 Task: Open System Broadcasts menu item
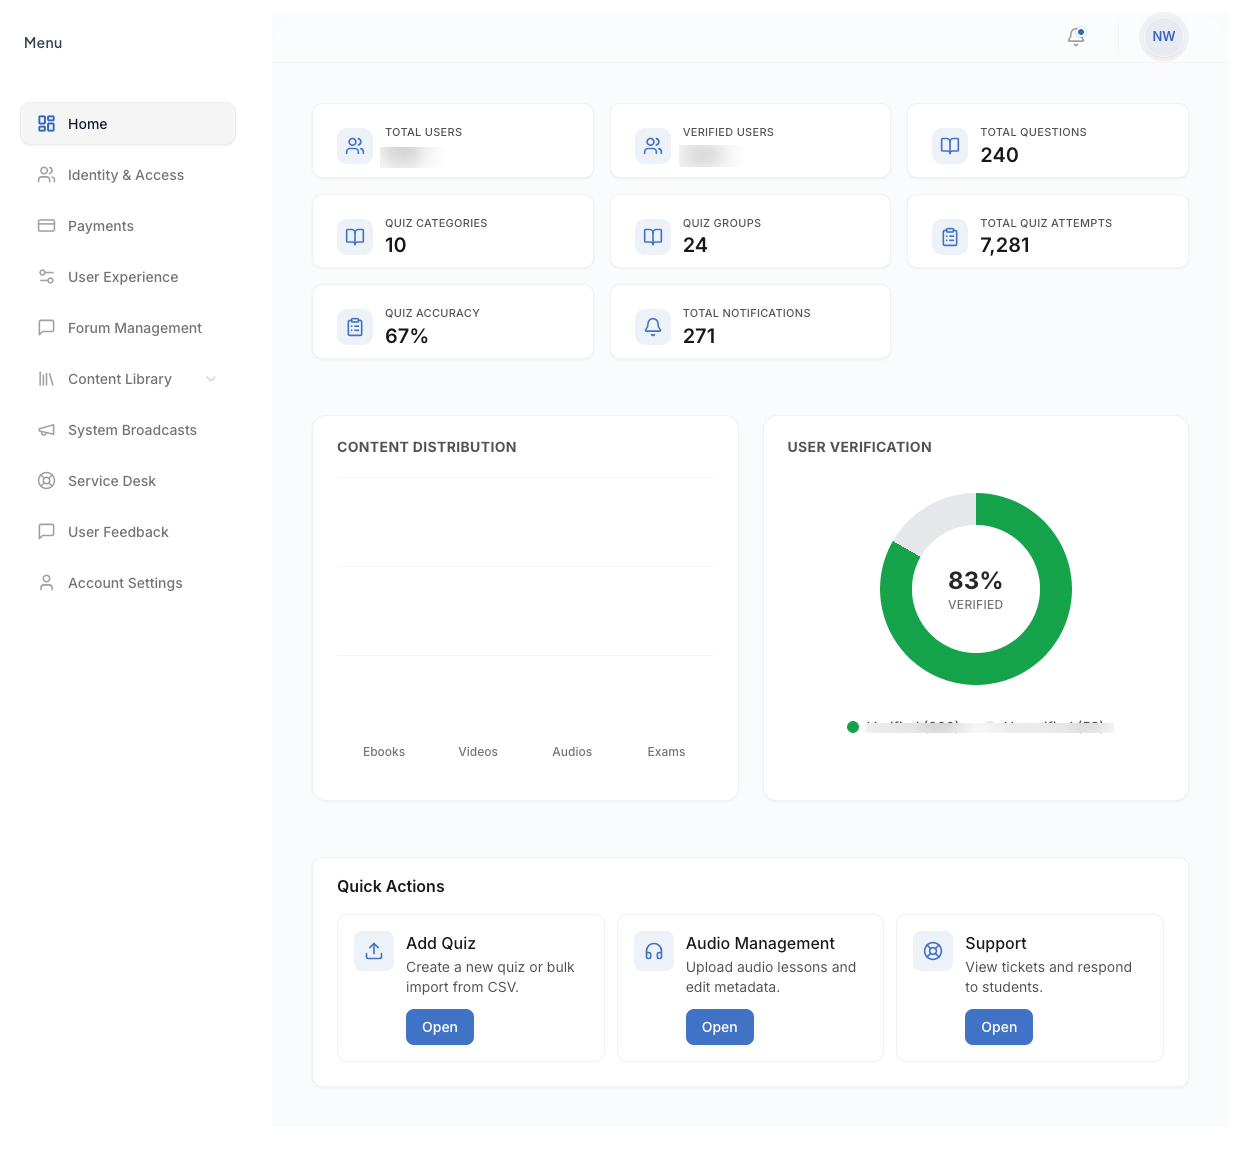tap(128, 430)
